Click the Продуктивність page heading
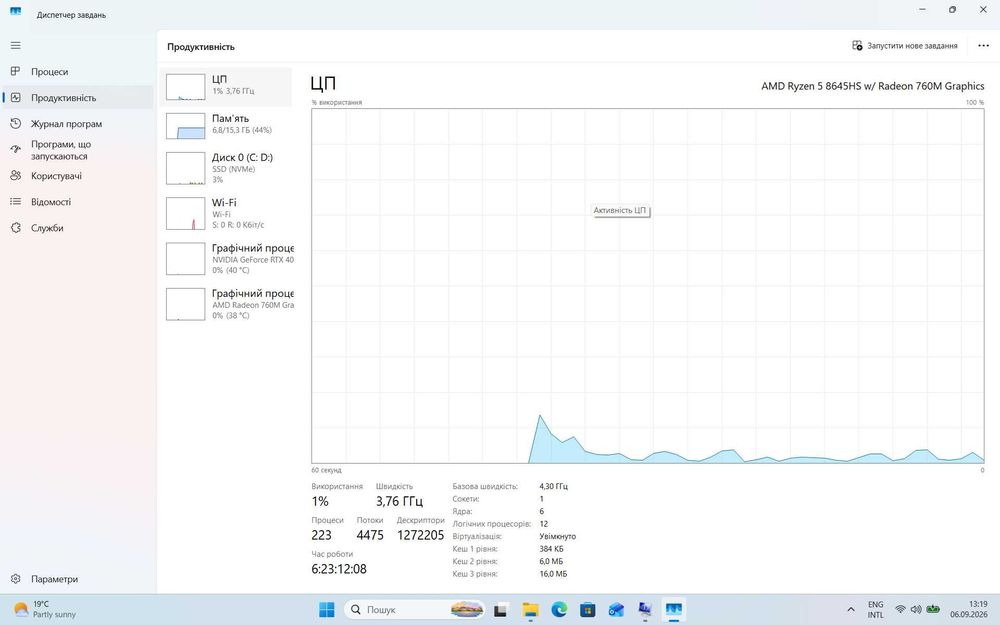This screenshot has height=625, width=1000. coord(201,47)
